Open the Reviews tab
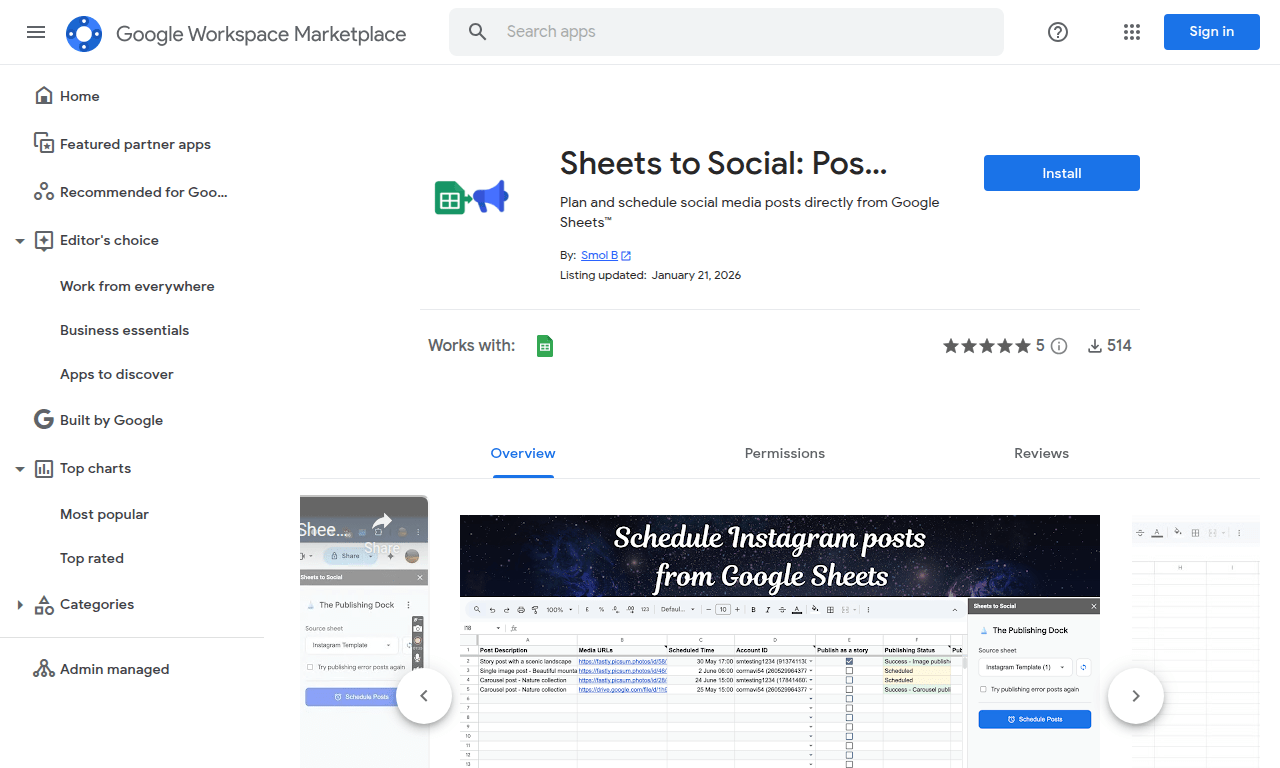1280x768 pixels. [x=1041, y=453]
